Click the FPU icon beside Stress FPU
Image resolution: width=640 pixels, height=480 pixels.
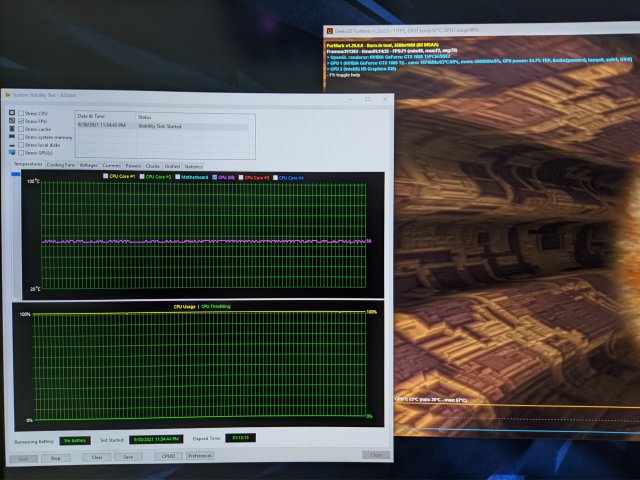point(11,121)
